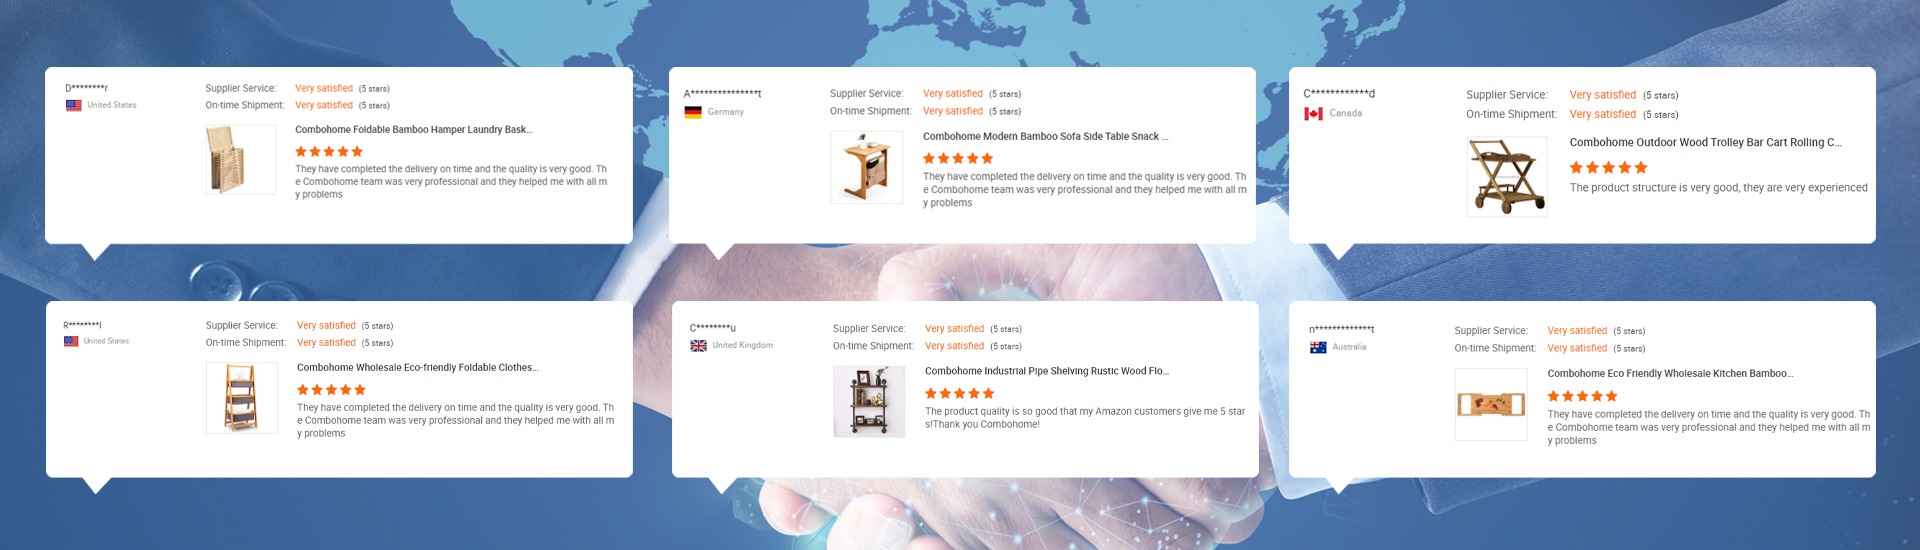This screenshot has height=550, width=1920.
Task: Click the star rating on Bar Cart review
Action: pos(1608,167)
